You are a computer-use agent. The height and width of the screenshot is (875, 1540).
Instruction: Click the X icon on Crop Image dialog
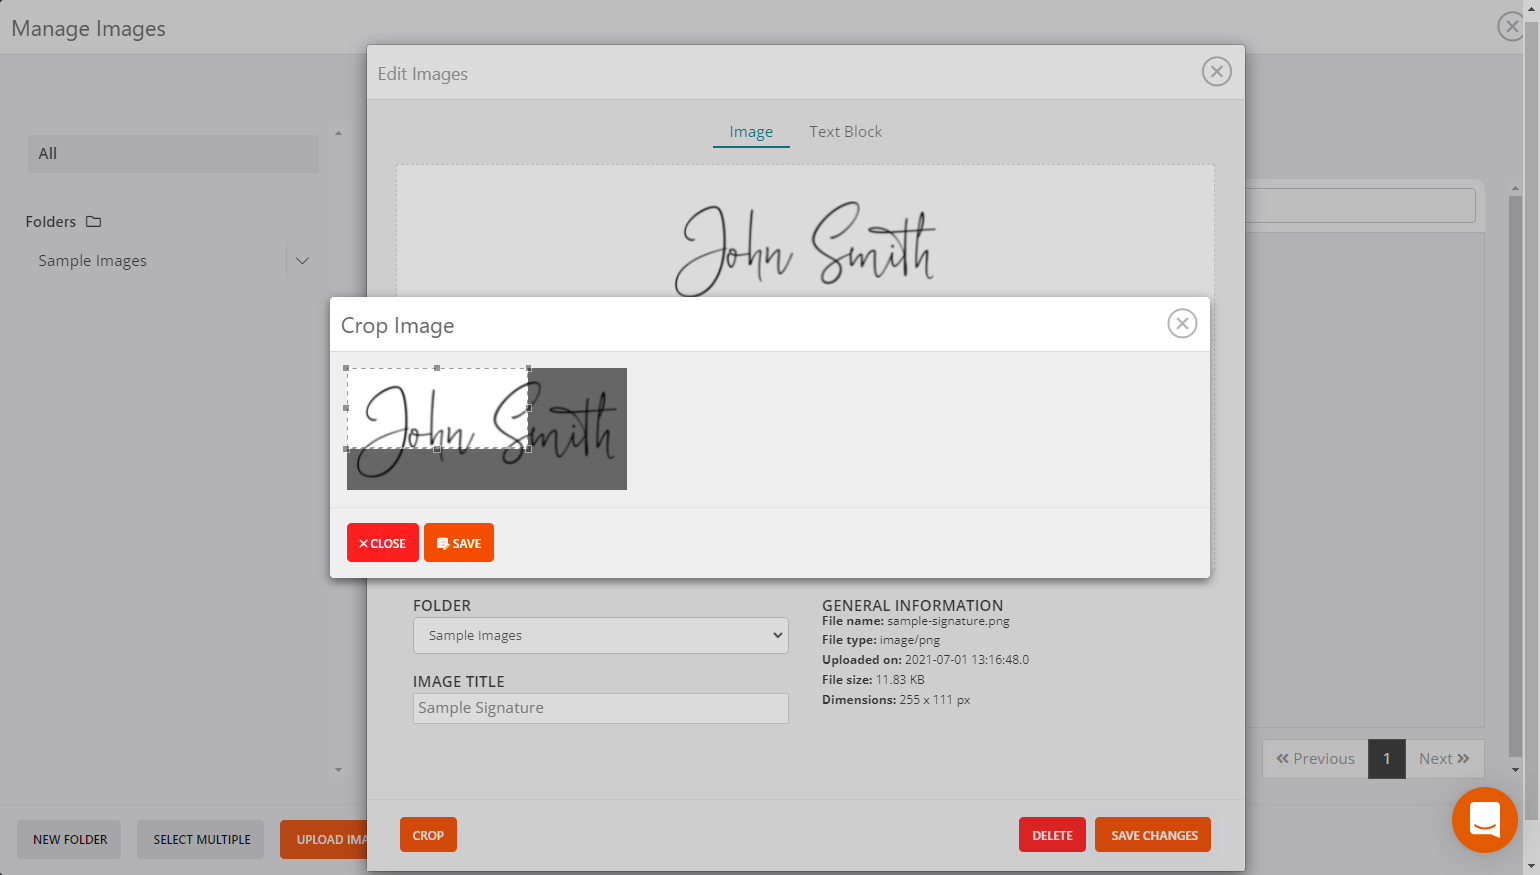1182,323
